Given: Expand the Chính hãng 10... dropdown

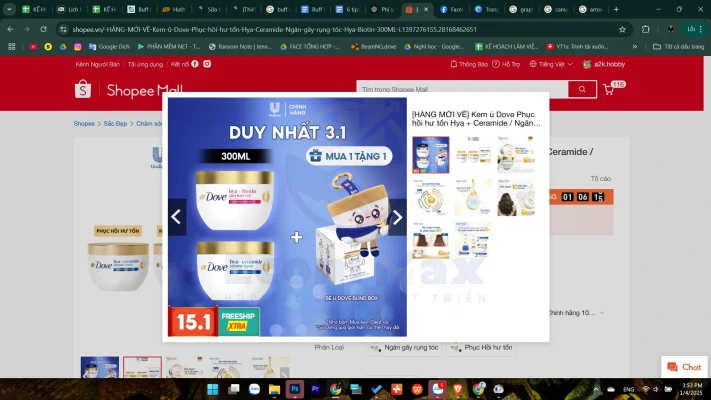Looking at the screenshot, I should pyautogui.click(x=576, y=313).
